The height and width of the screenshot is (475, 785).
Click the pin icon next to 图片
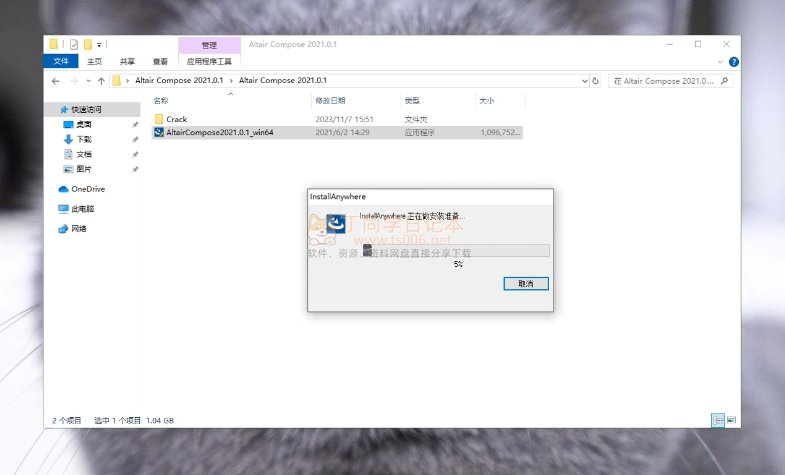click(135, 170)
